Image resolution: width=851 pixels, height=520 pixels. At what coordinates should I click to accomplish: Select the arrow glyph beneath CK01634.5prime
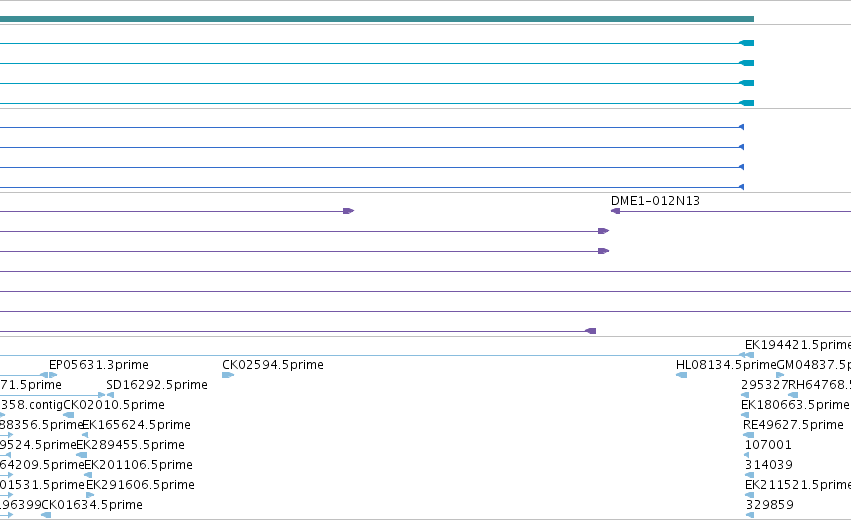click(x=46, y=515)
